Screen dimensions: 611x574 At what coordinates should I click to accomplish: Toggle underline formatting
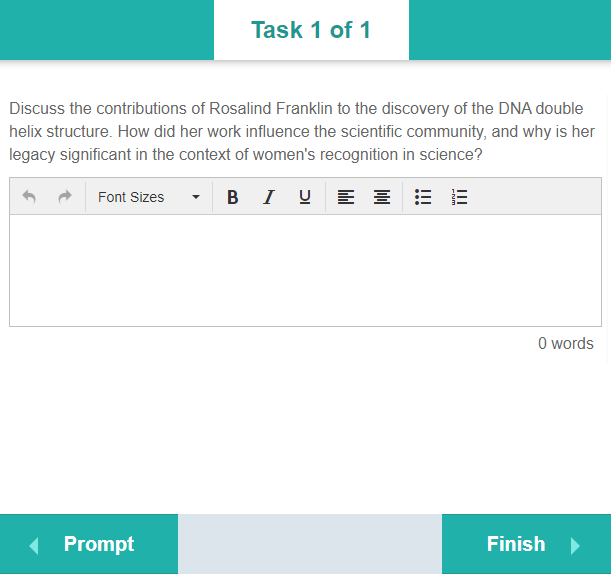[x=305, y=197]
